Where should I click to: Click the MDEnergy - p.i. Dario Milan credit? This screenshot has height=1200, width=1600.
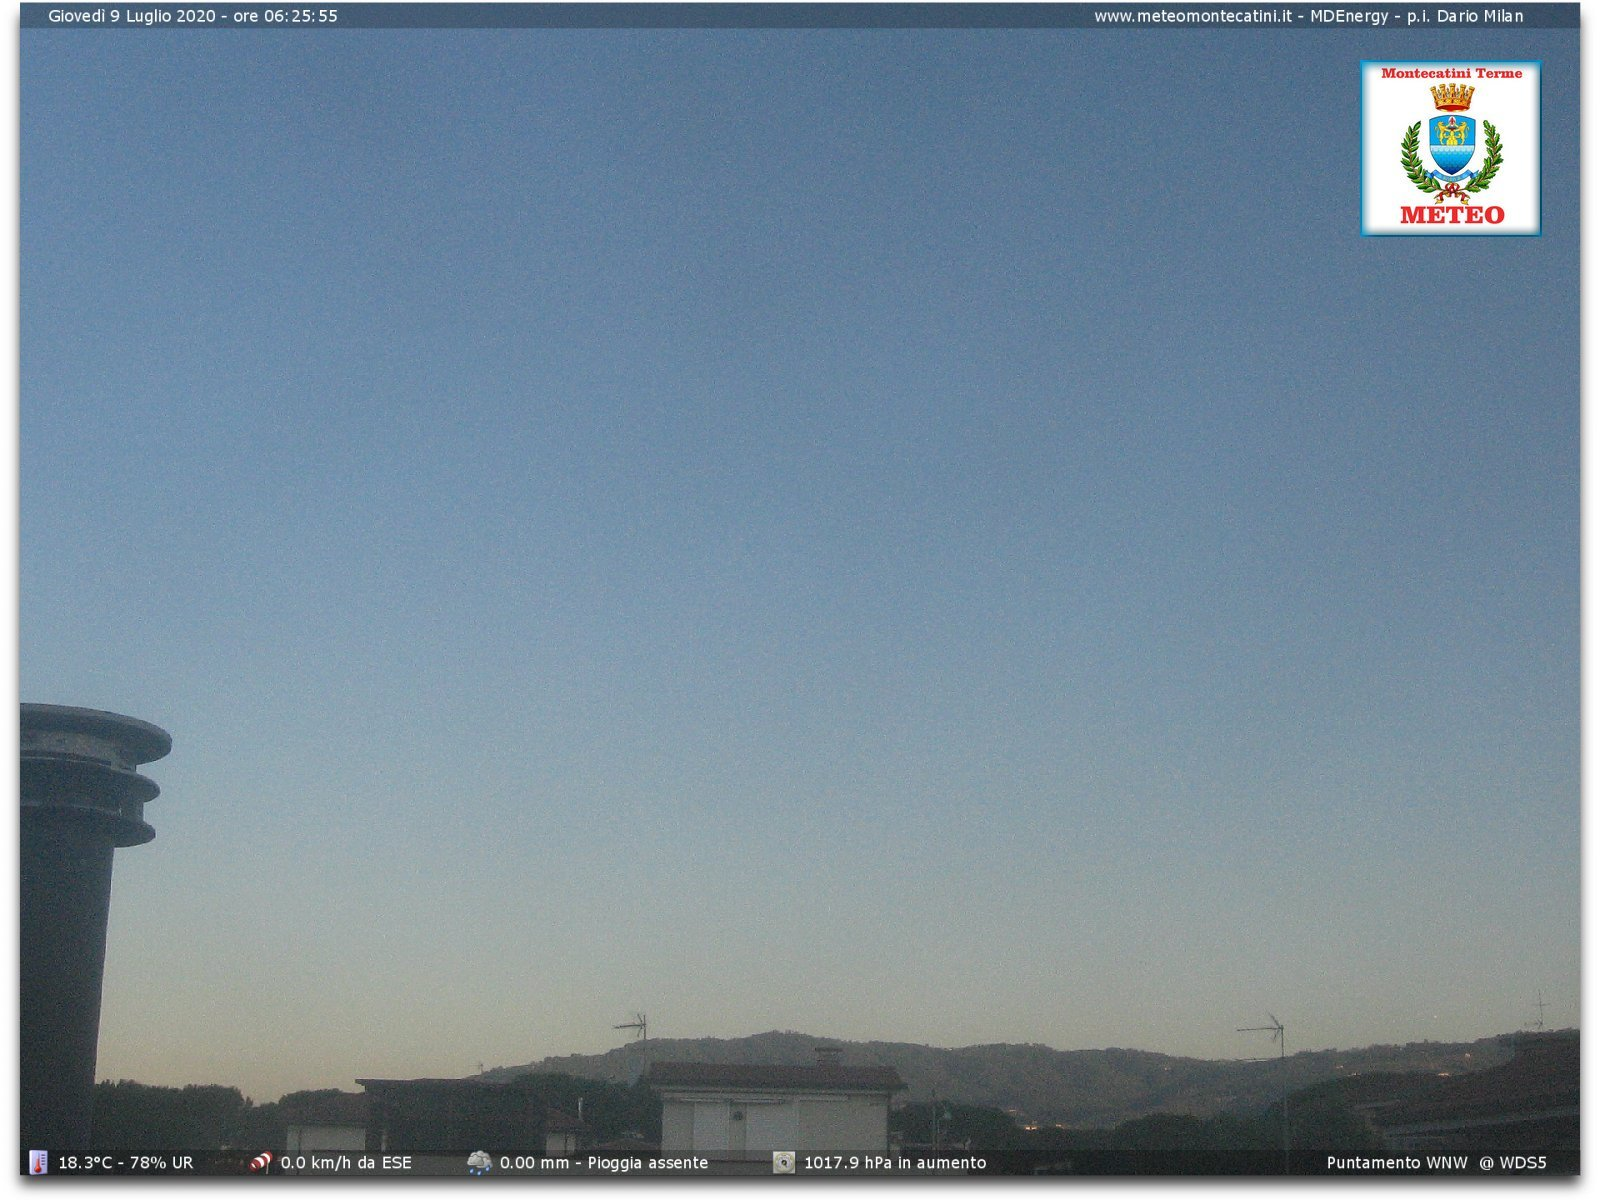1417,16
